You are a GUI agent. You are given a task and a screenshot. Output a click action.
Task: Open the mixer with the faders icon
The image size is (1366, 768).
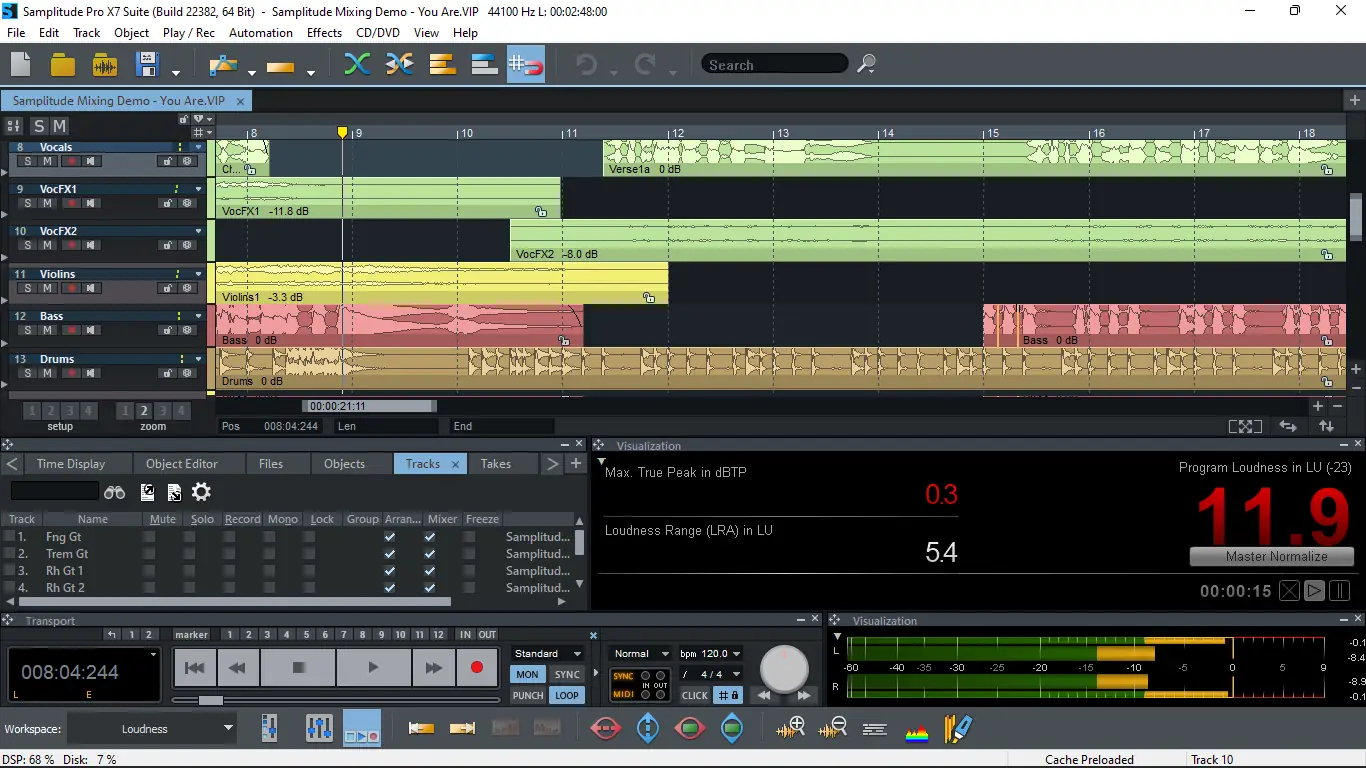(x=319, y=729)
